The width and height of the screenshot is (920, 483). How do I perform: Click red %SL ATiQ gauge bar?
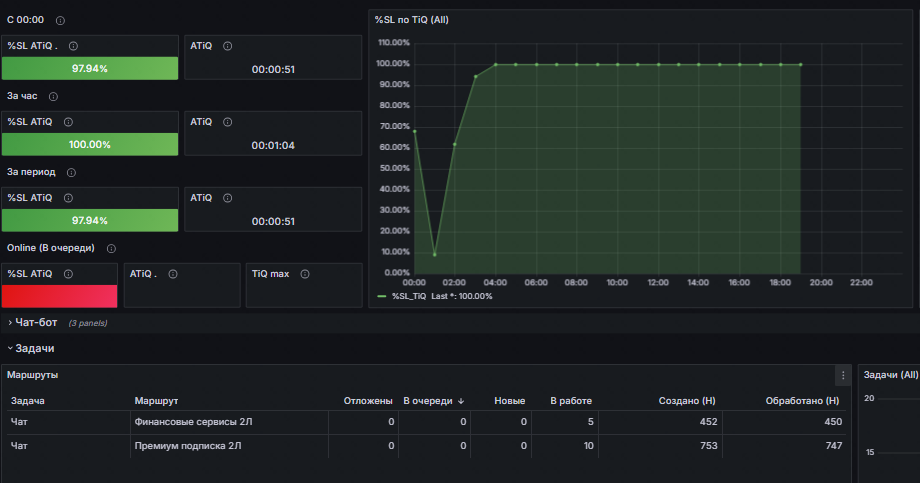[x=59, y=296]
